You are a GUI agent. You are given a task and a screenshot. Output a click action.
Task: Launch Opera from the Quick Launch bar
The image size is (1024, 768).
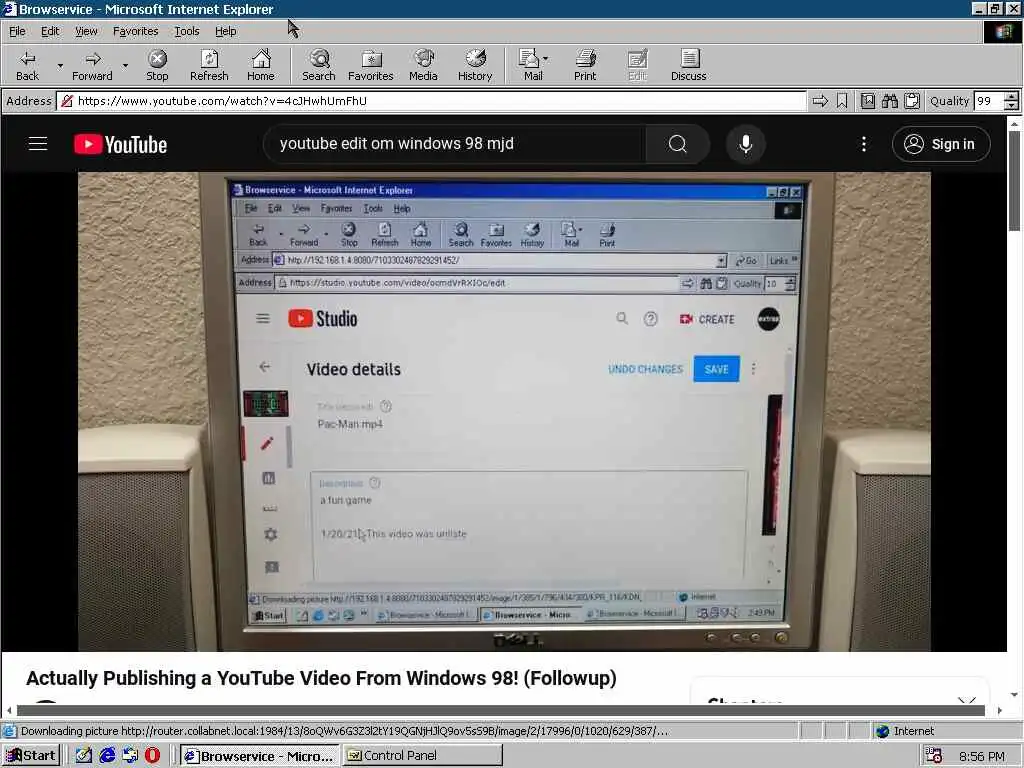tap(152, 756)
